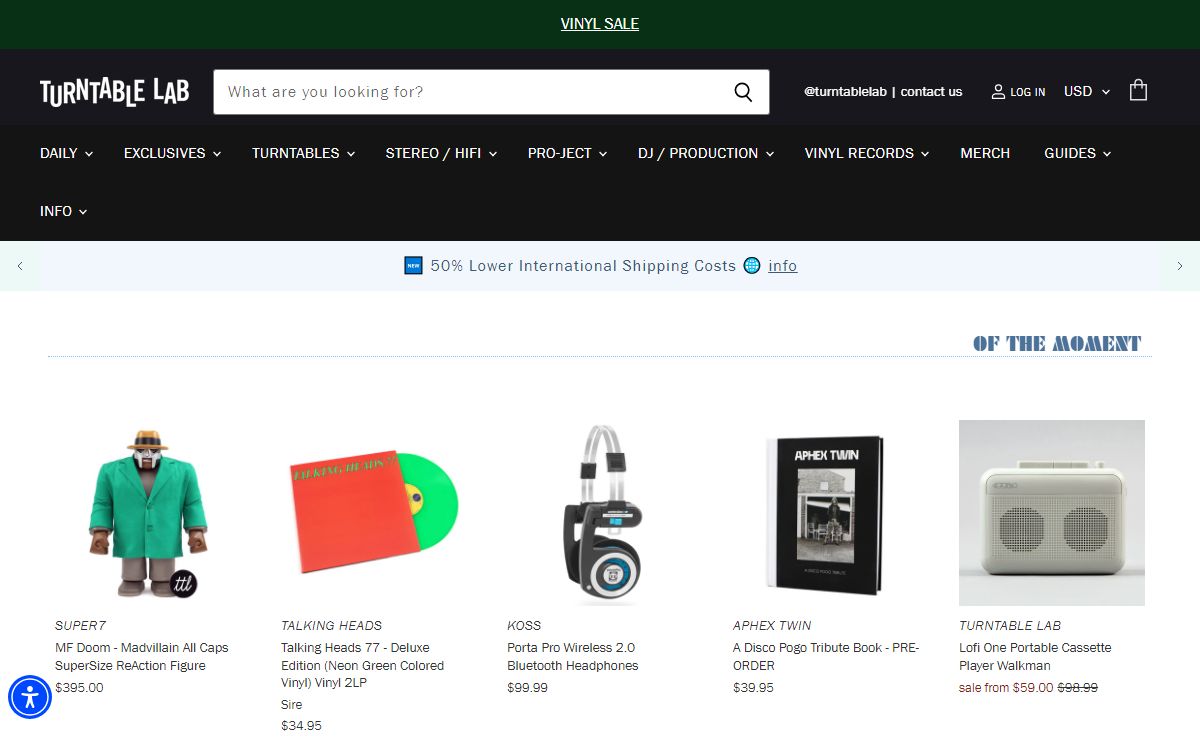Click Lofi One Portable Cassette Player title
This screenshot has height=740, width=1200.
[x=1035, y=657]
